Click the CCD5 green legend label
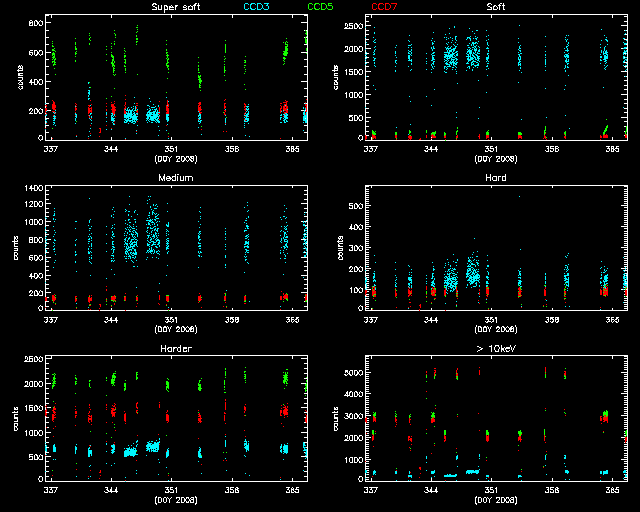 click(321, 7)
